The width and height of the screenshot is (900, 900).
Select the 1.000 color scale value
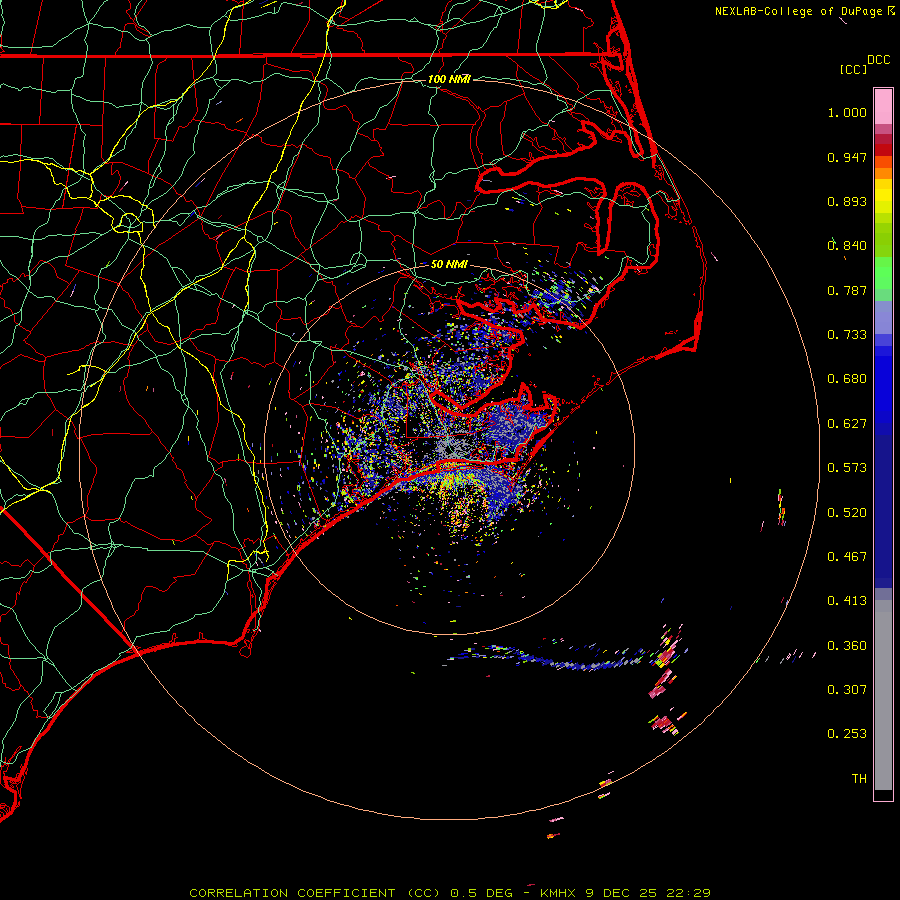pyautogui.click(x=847, y=112)
